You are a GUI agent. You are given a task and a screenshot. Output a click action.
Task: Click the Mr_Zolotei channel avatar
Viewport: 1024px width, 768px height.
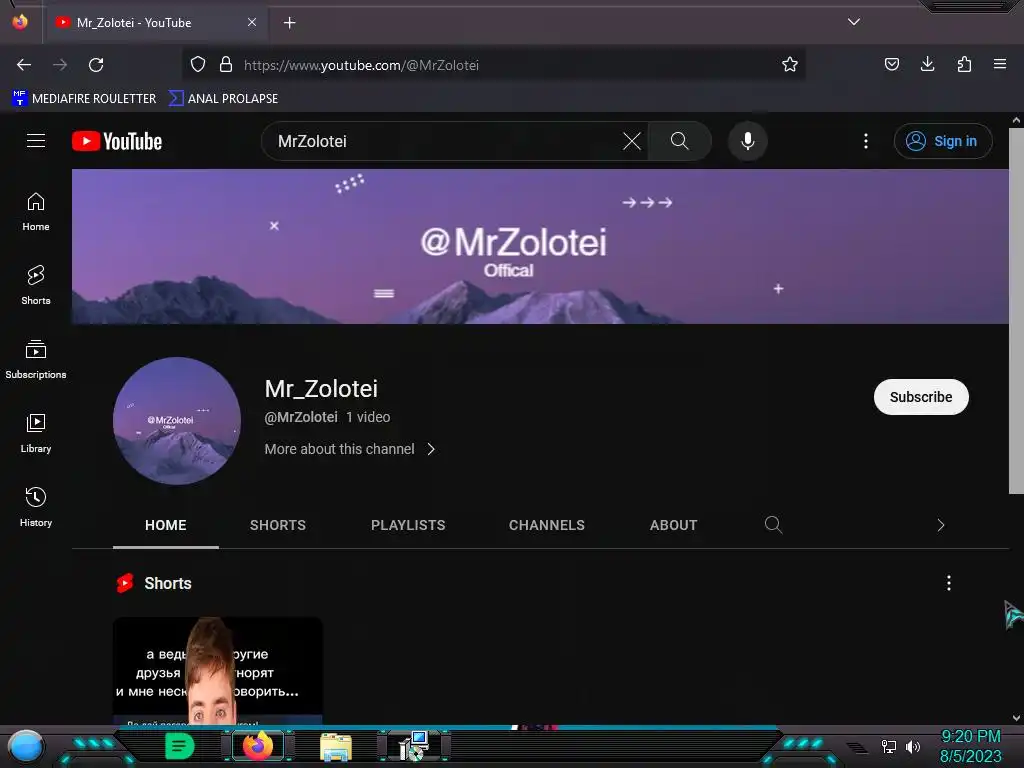coord(177,421)
